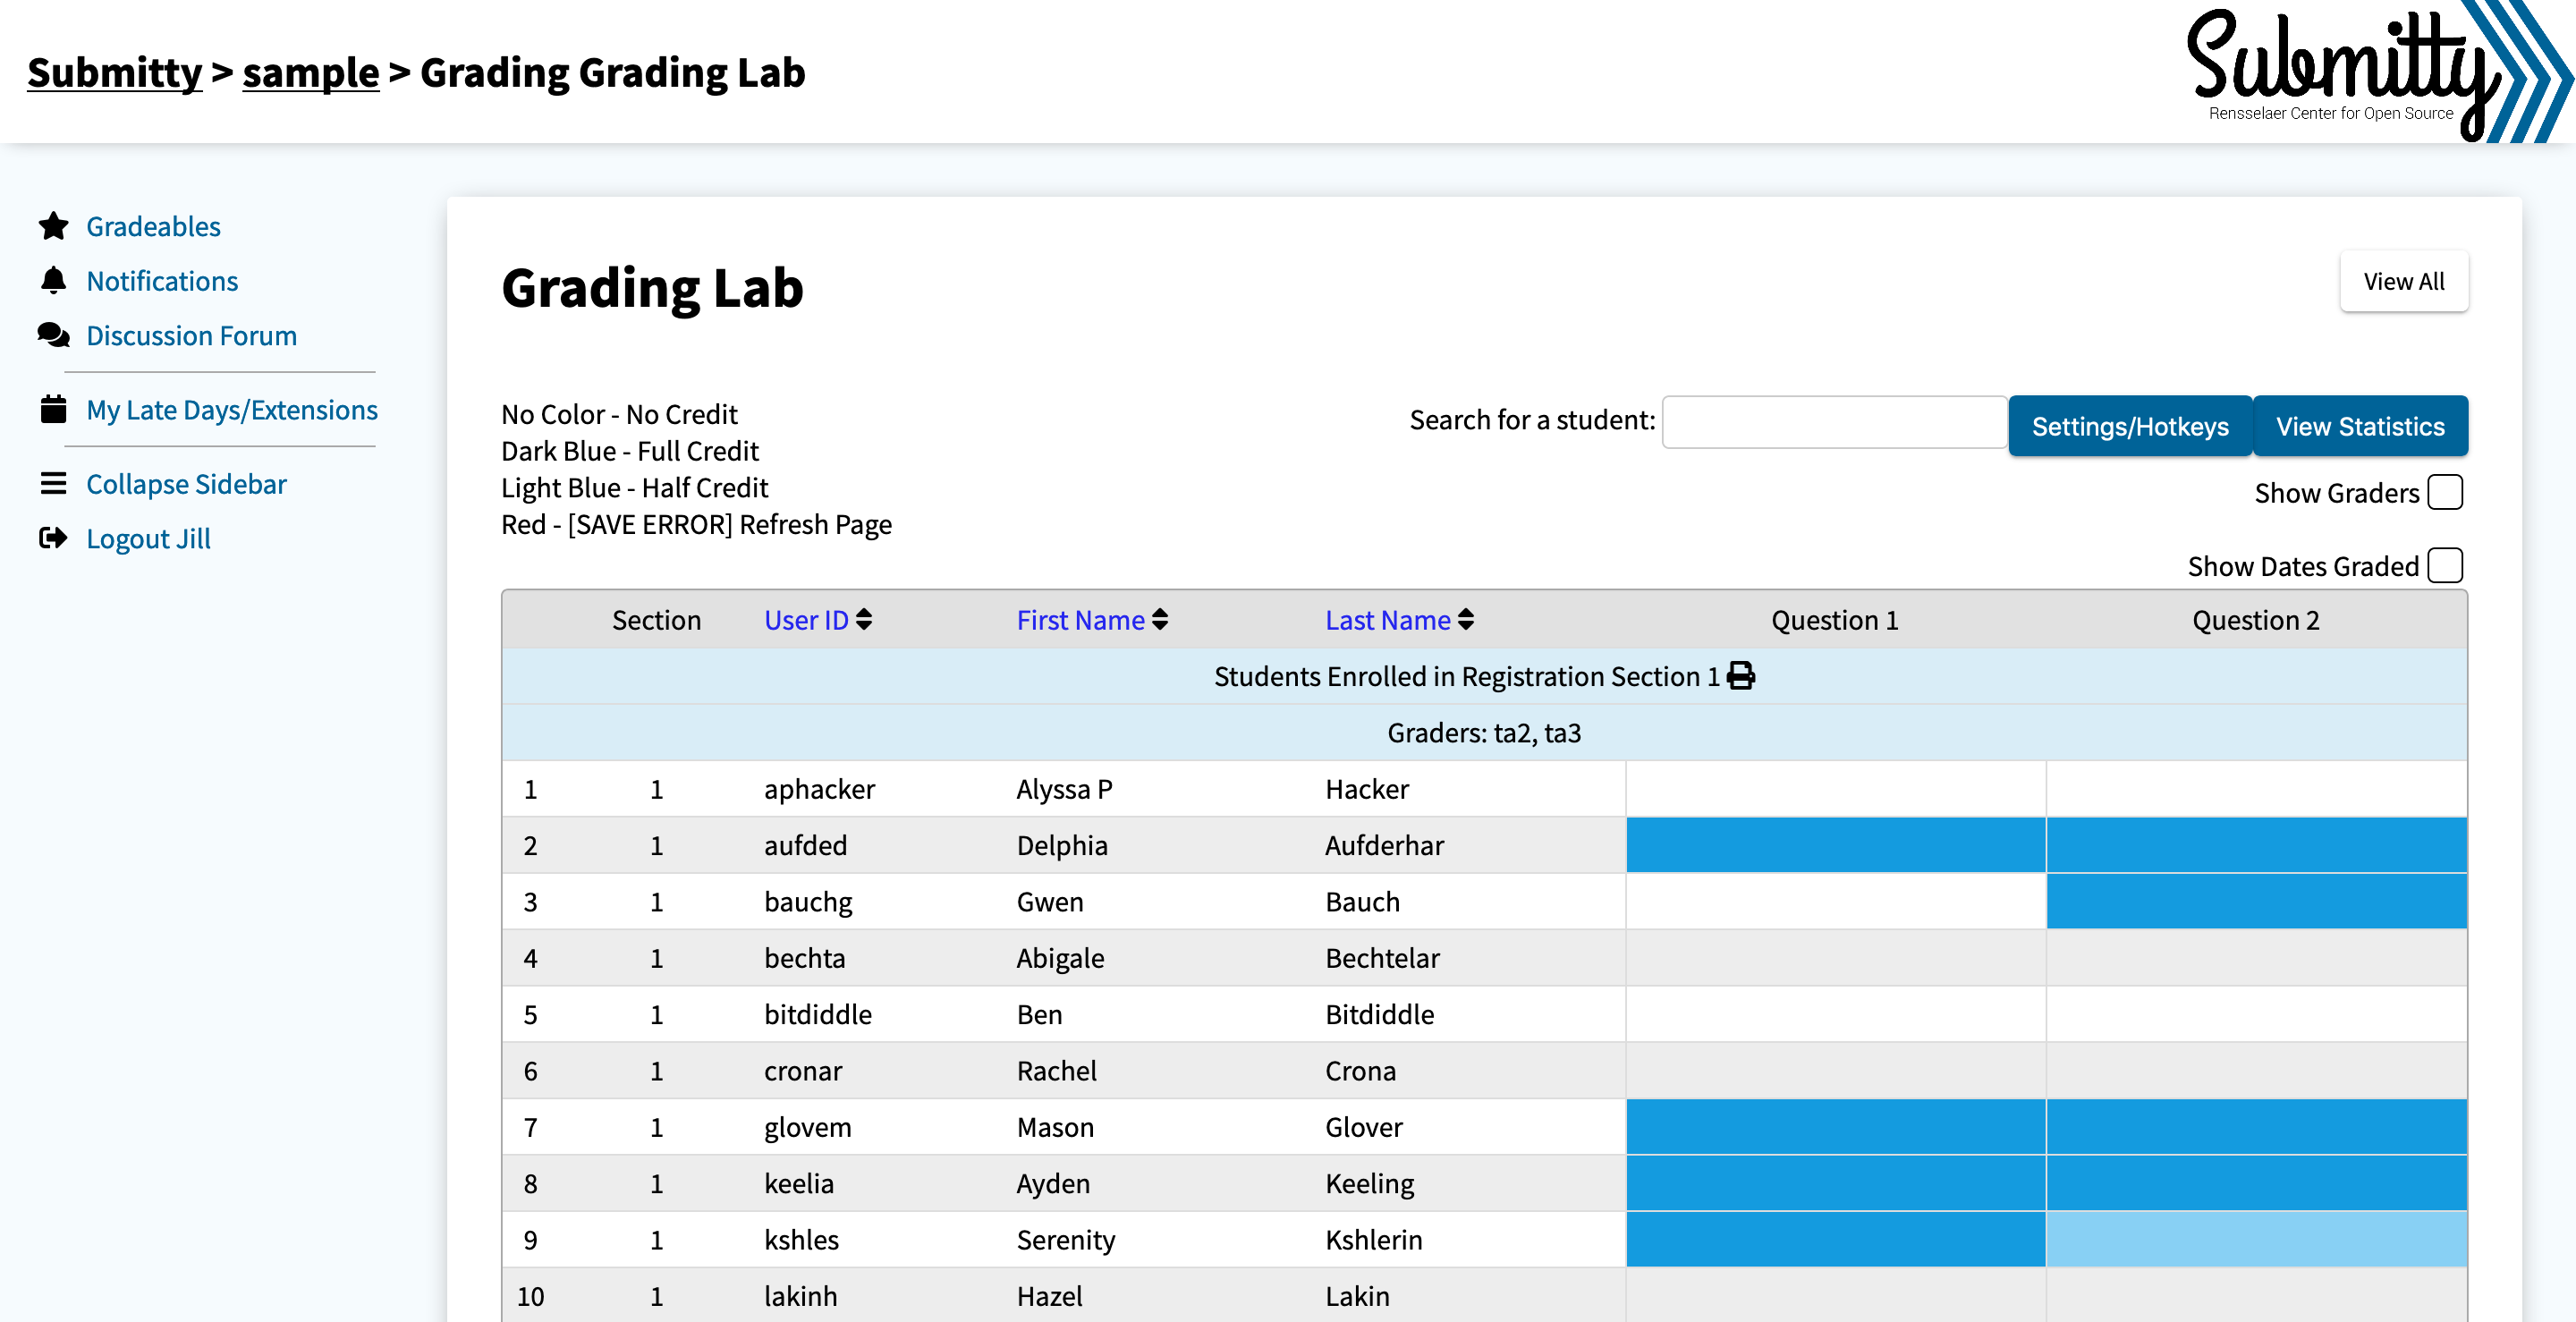Click the Submitty logo
The image size is (2576, 1322).
(2377, 72)
